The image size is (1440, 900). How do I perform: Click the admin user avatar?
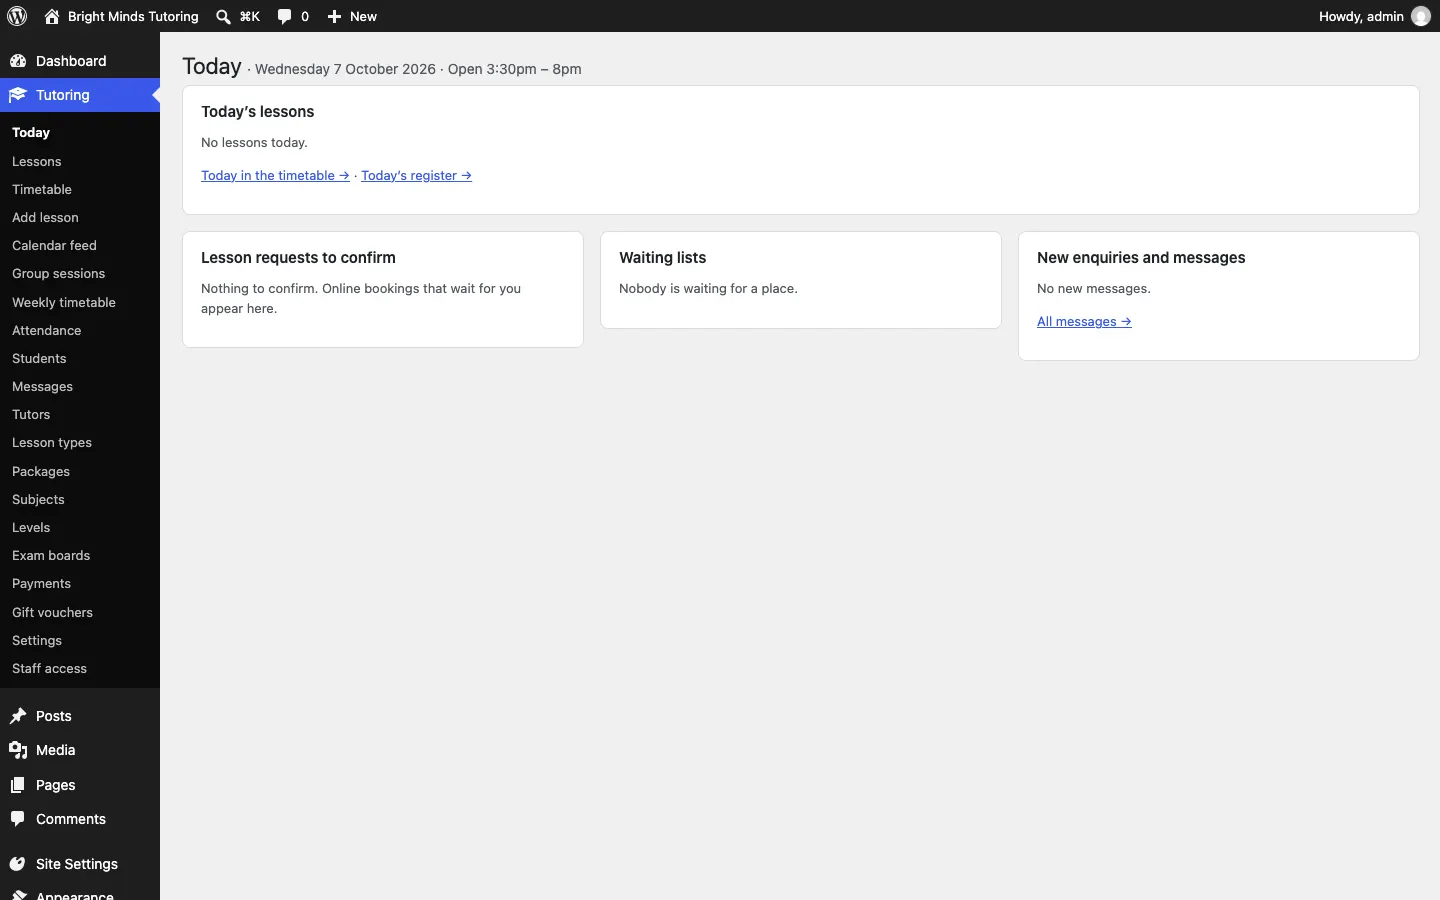1421,16
